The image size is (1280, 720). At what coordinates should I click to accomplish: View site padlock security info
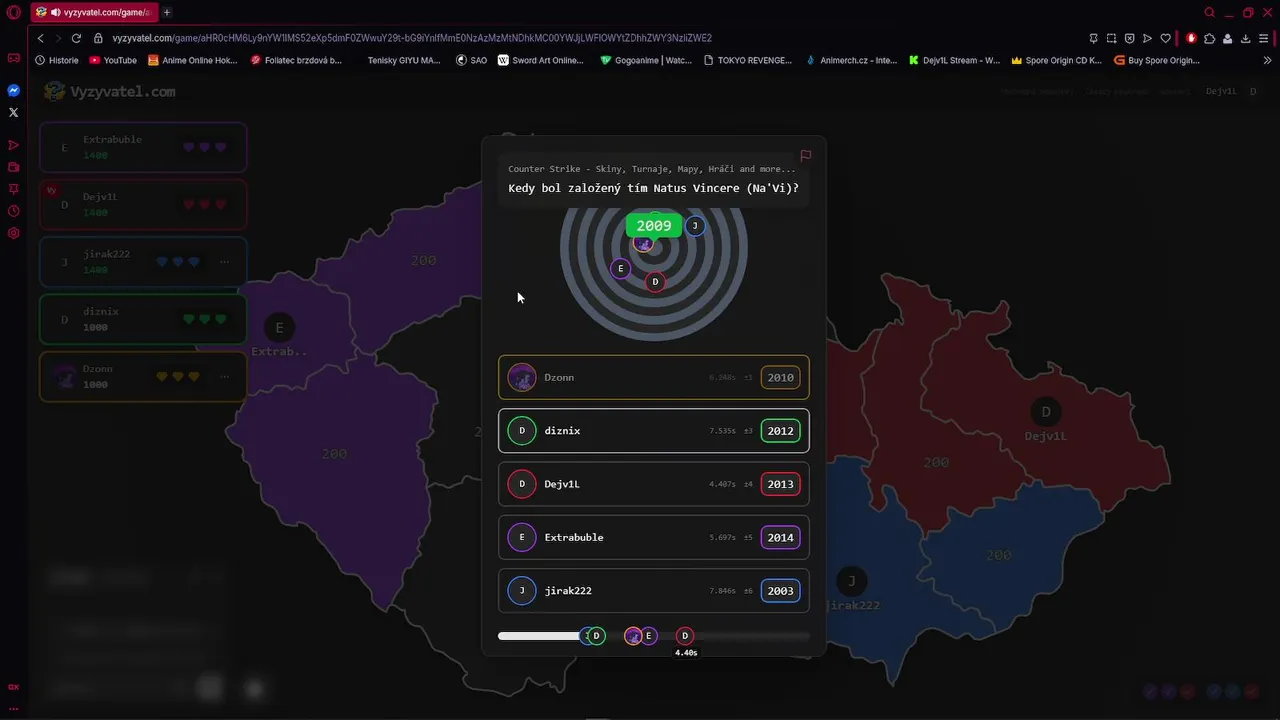(x=98, y=38)
